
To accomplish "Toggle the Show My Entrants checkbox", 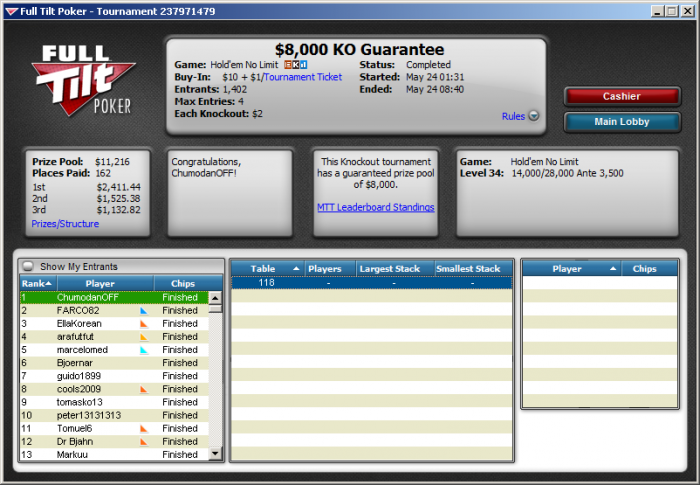I will [x=28, y=266].
